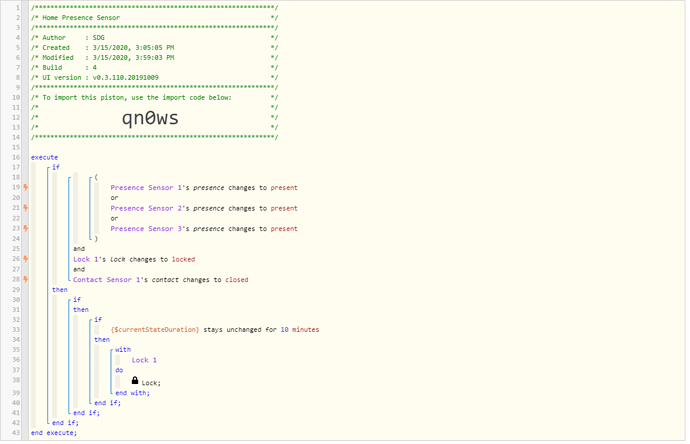The image size is (690, 444).
Task: Click the 'then' keyword on line 31
Action: point(81,309)
